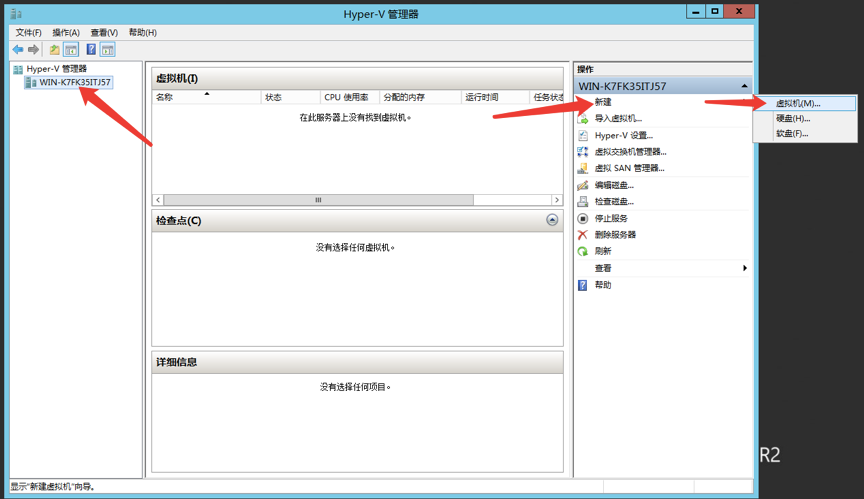
Task: Open Hyper-V 设置... action
Action: point(624,135)
